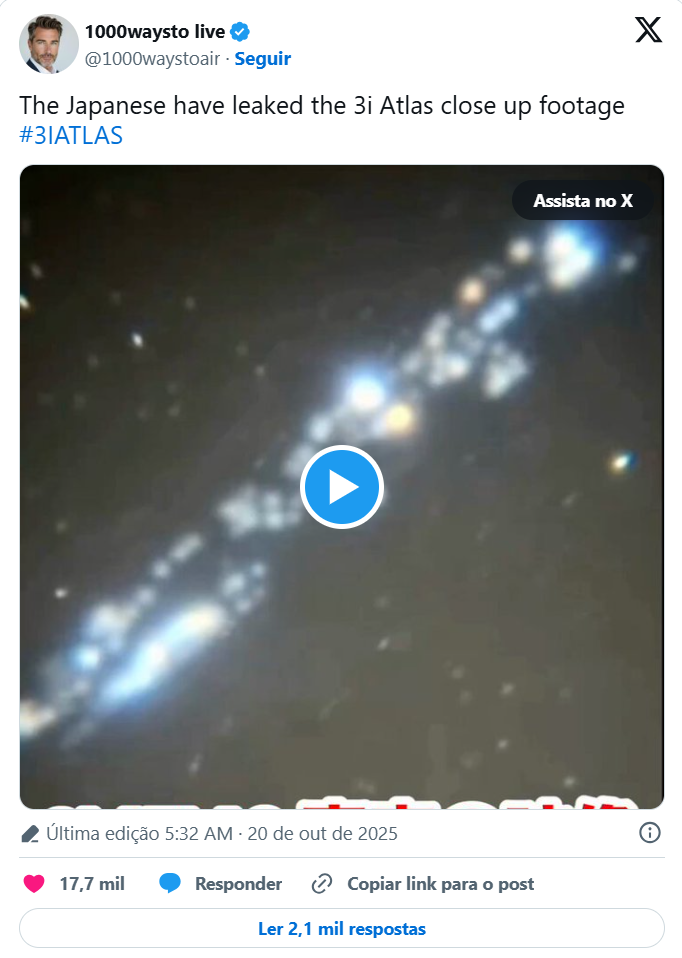Click the blue reply bubble icon
The height and width of the screenshot is (958, 682).
tap(170, 883)
